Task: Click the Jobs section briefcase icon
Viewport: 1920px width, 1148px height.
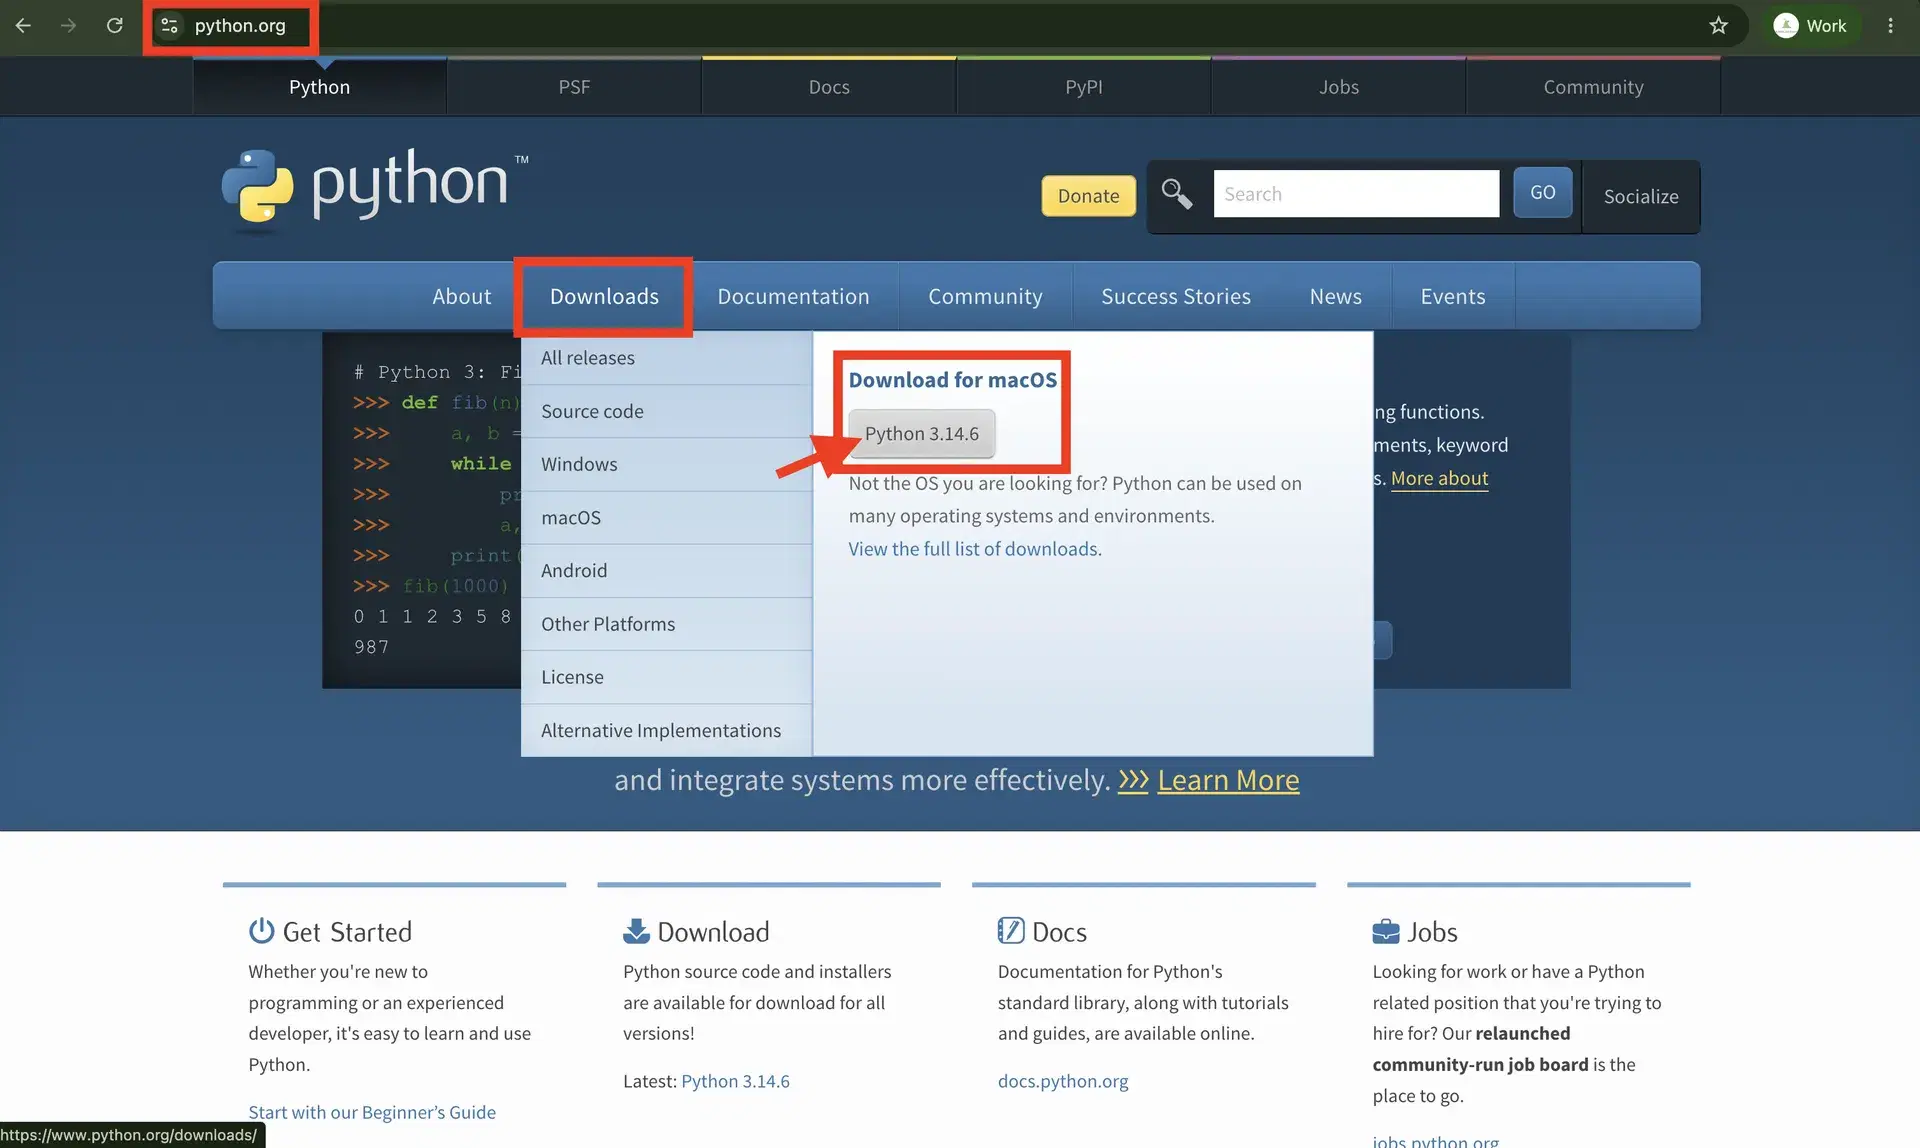Action: [x=1386, y=931]
